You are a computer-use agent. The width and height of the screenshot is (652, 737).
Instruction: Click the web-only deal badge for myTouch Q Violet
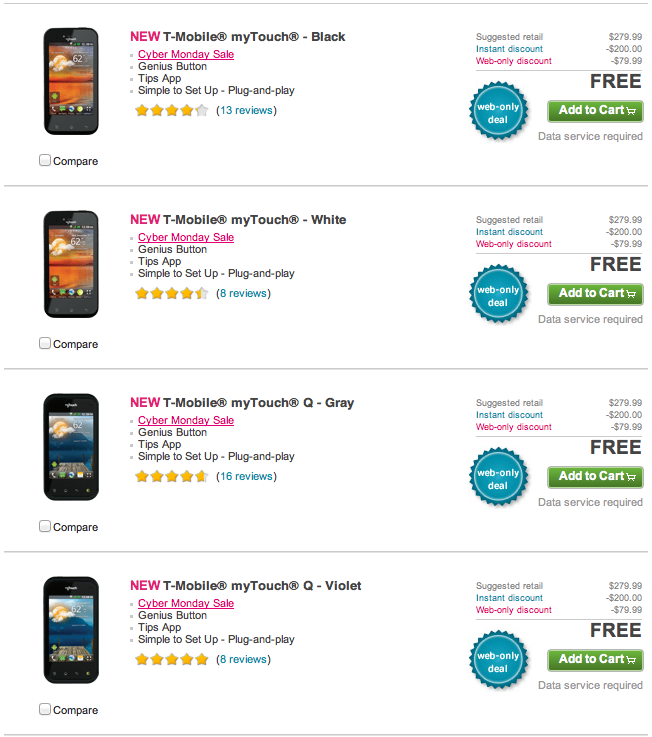pos(498,661)
